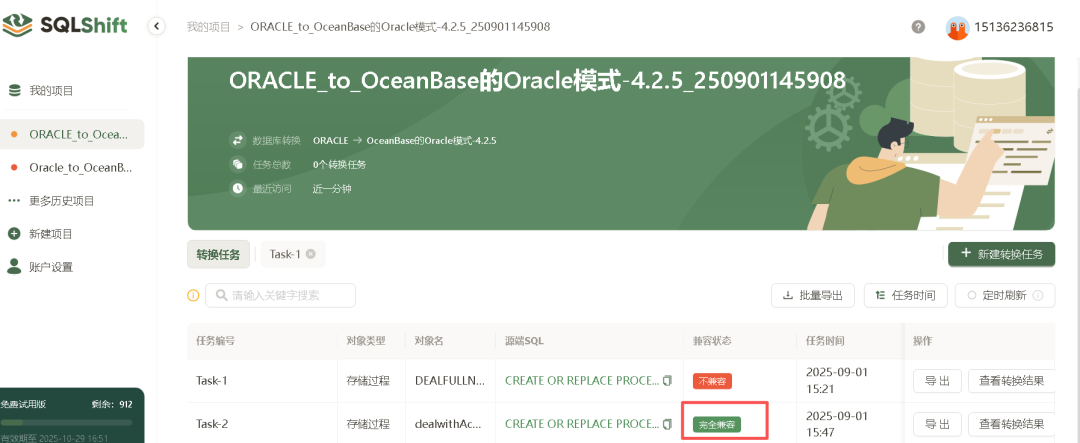
Task: Click the Task-2 source SQL link
Action: point(581,424)
